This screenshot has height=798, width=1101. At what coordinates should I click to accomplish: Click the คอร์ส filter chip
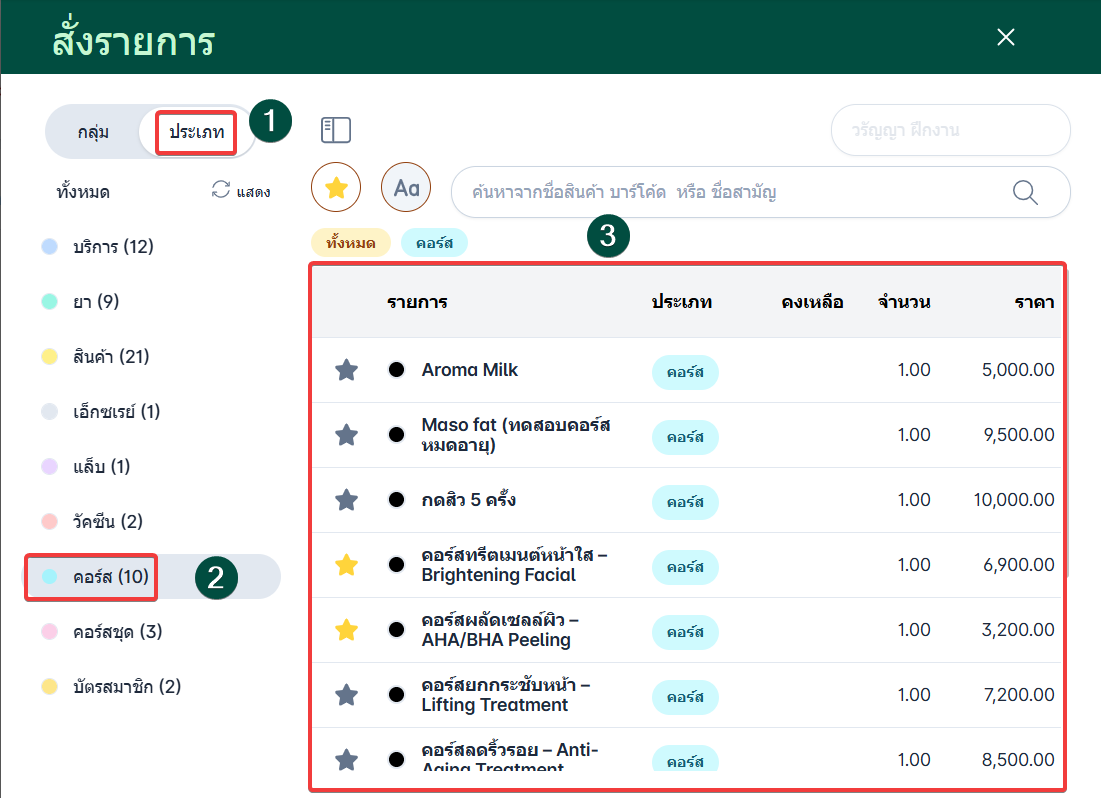tap(434, 242)
